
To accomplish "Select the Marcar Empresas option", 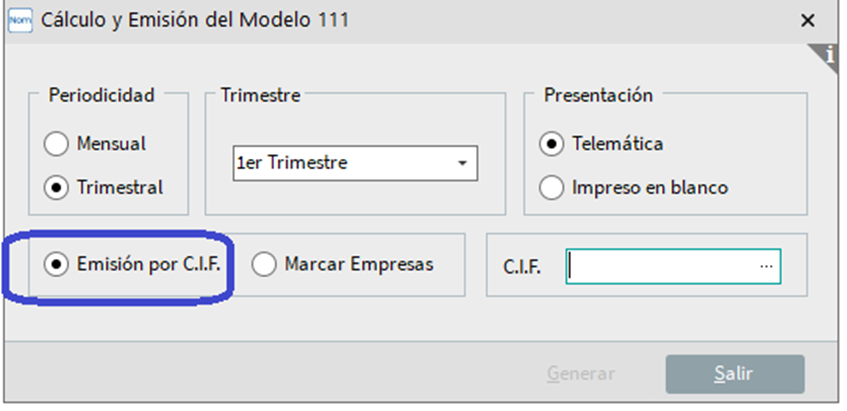I will tap(342, 265).
